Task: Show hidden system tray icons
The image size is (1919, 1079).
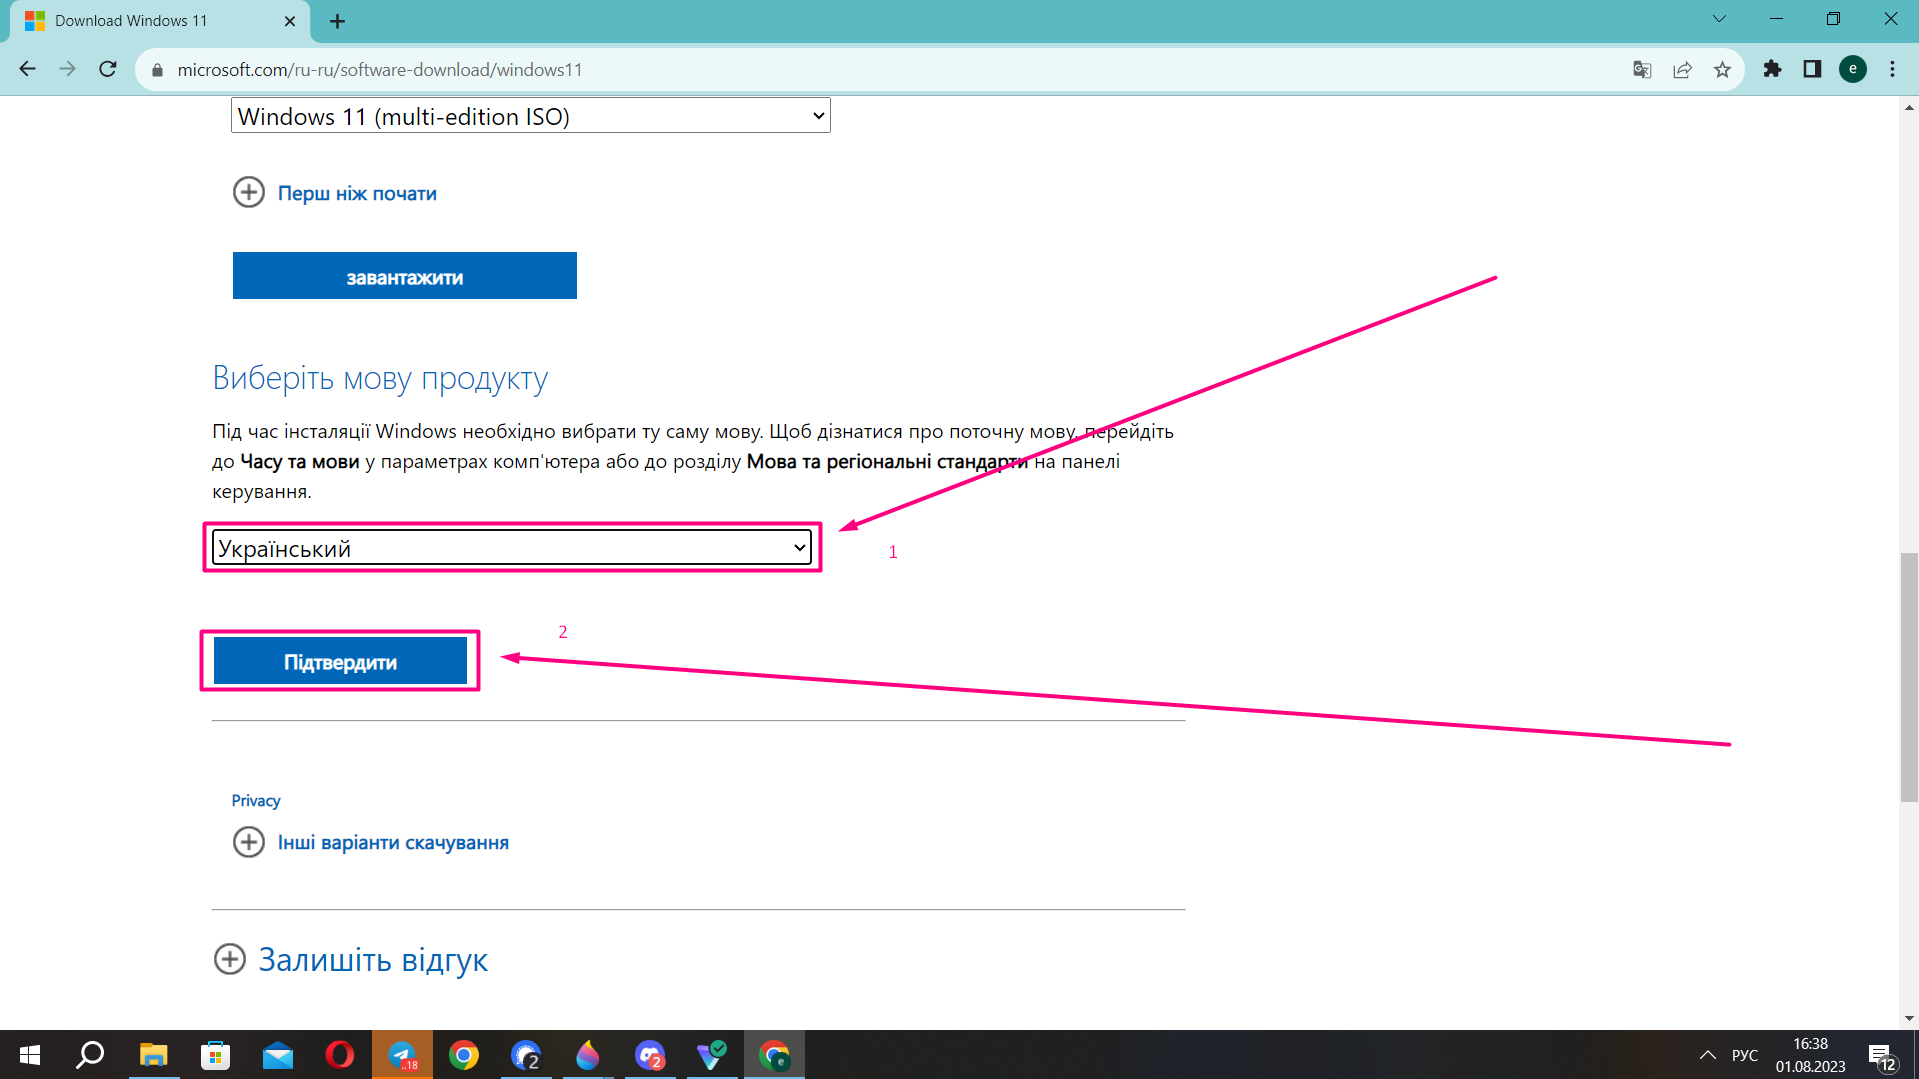Action: tap(1707, 1055)
